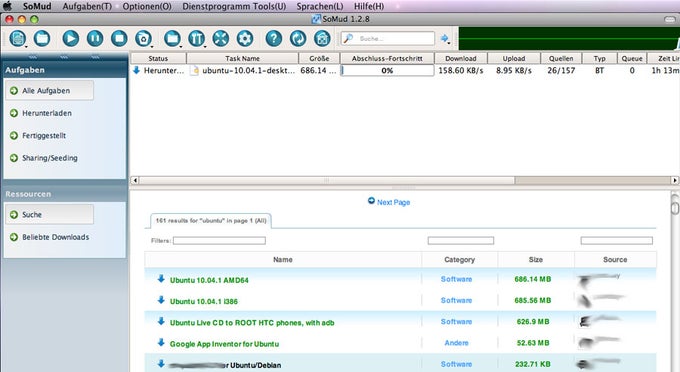Screen dimensions: 680x372
Task: Sort tasks by the Task Name column header
Action: (242, 58)
